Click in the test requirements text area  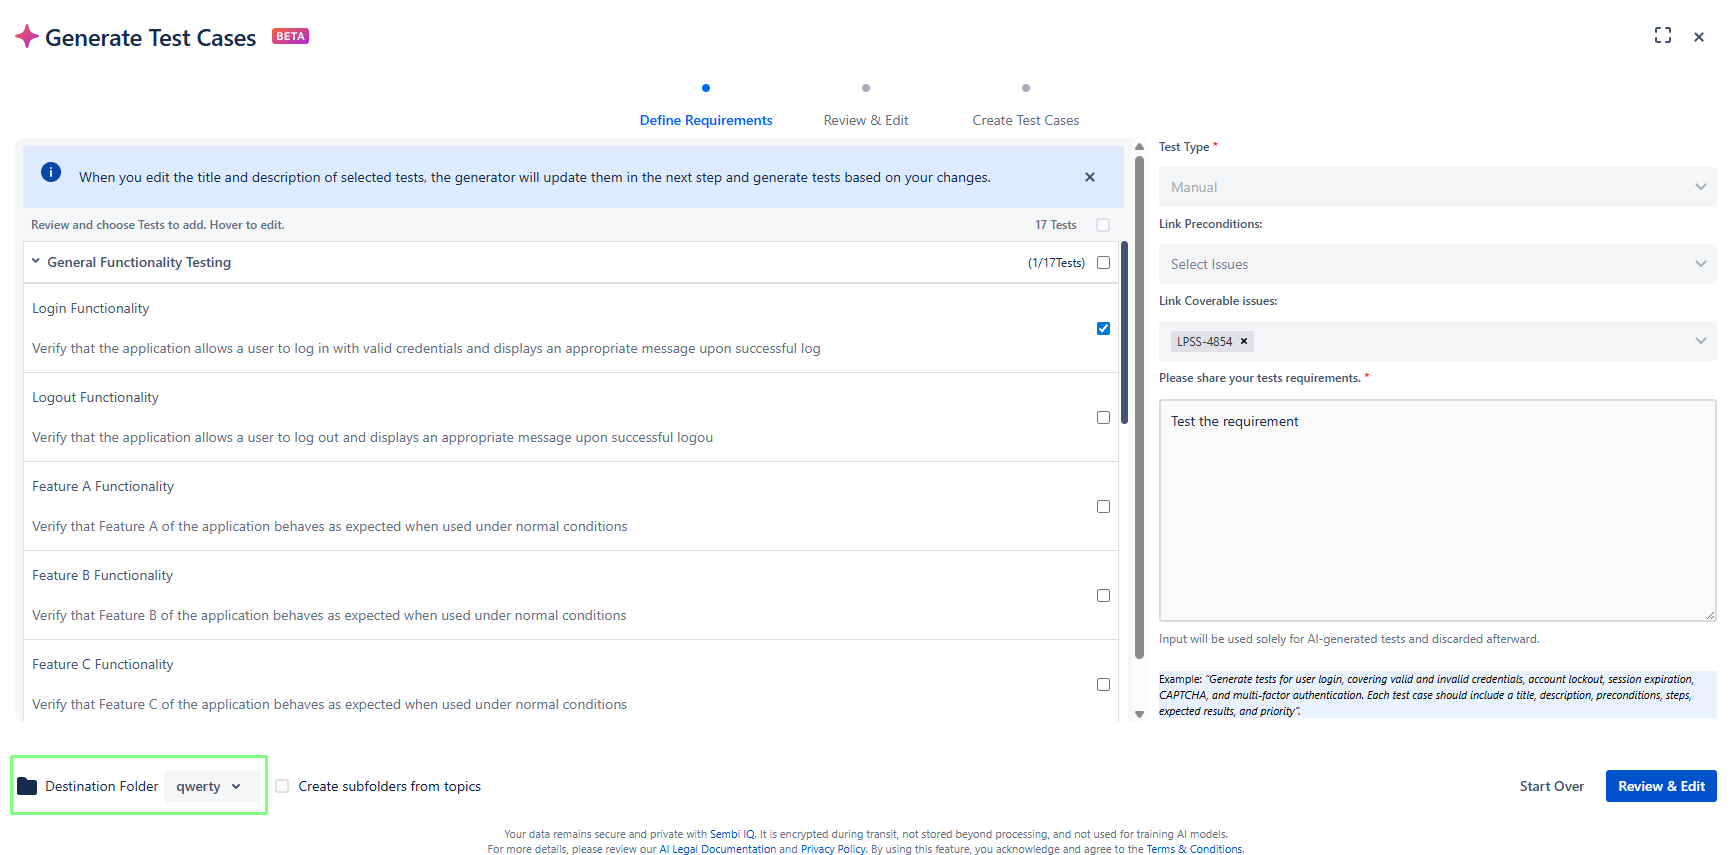pyautogui.click(x=1436, y=510)
